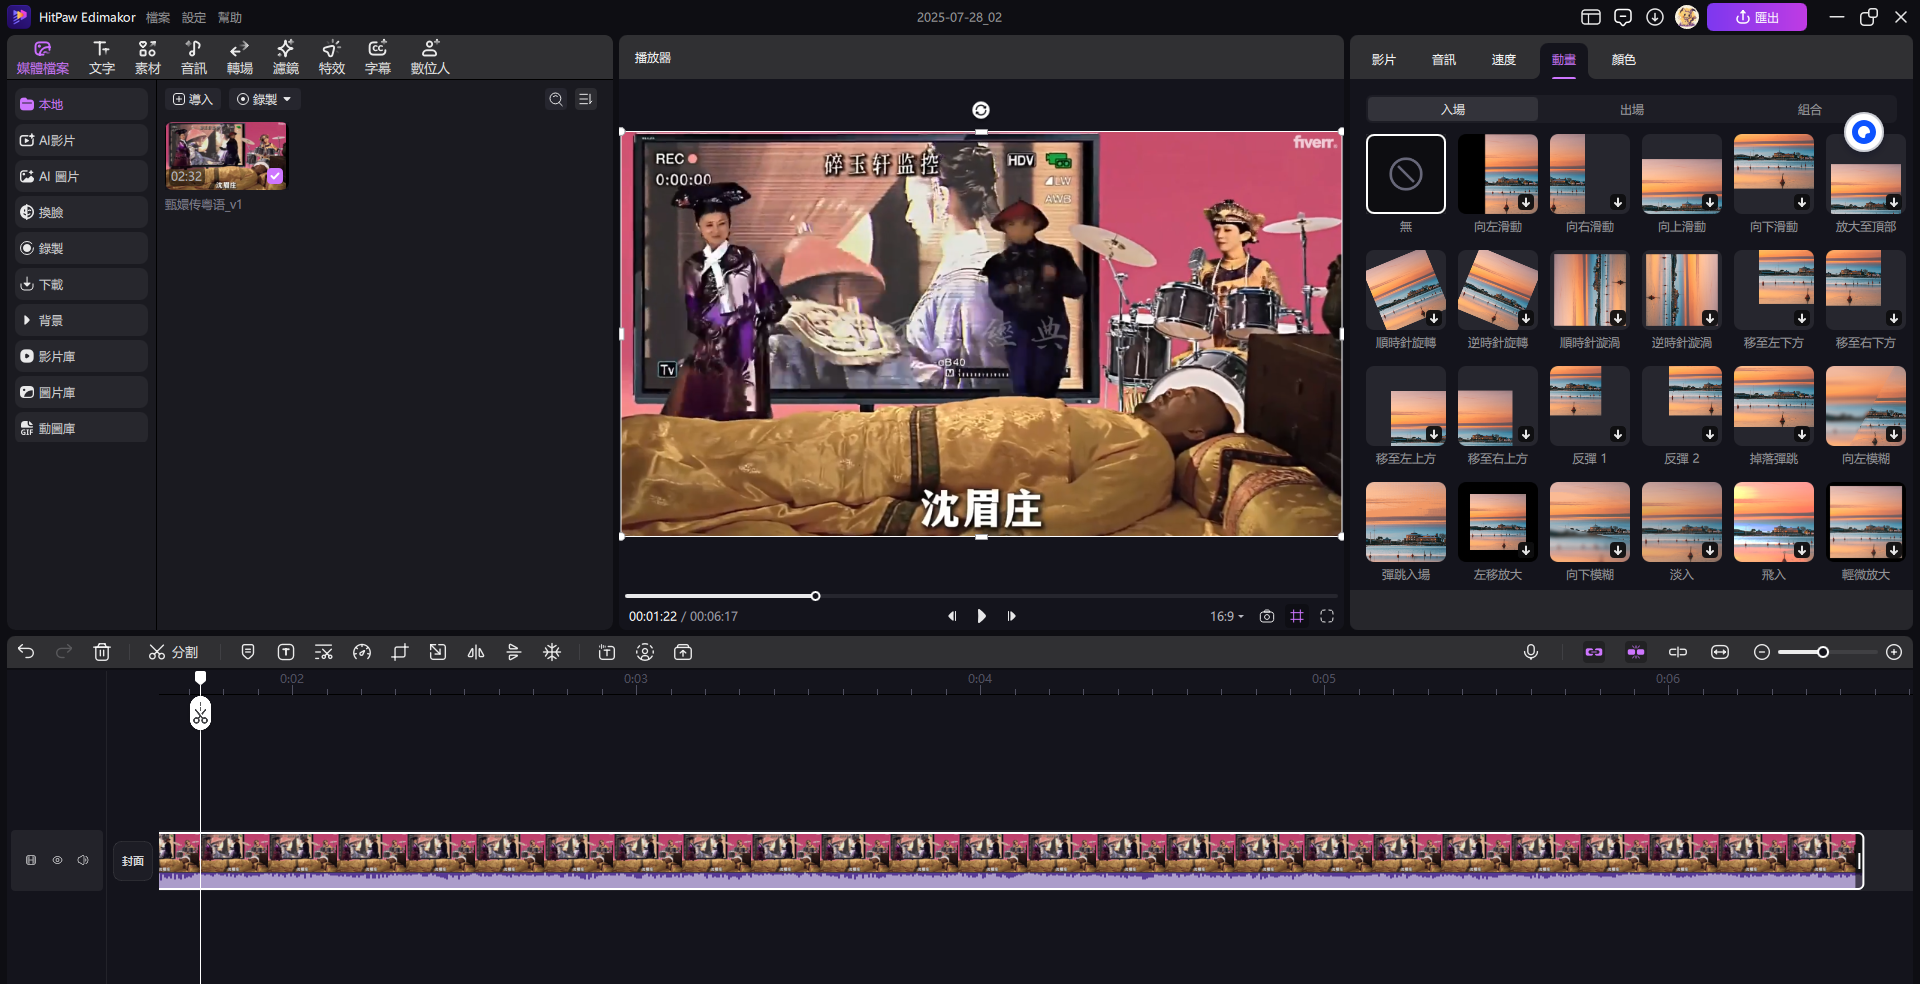
Task: Expand the 背景 sidebar item
Action: click(x=82, y=320)
